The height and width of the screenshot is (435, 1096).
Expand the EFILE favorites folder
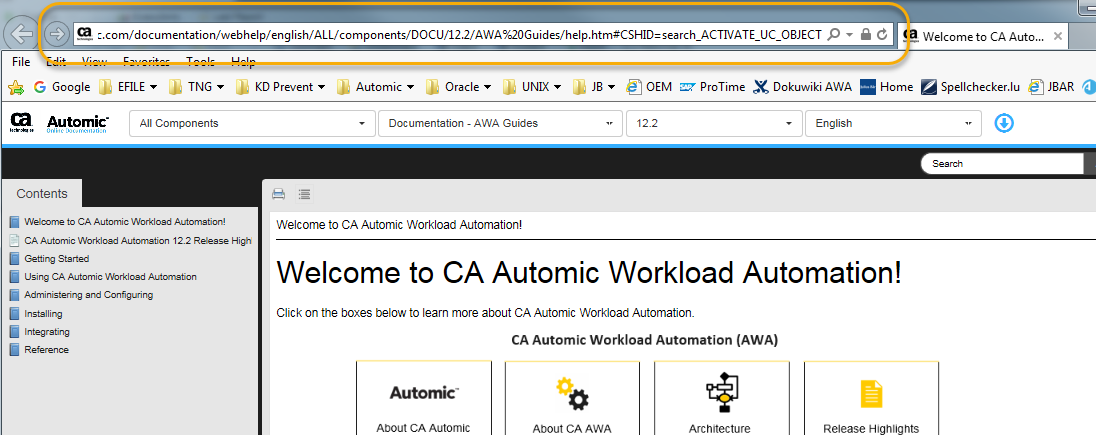pos(129,87)
